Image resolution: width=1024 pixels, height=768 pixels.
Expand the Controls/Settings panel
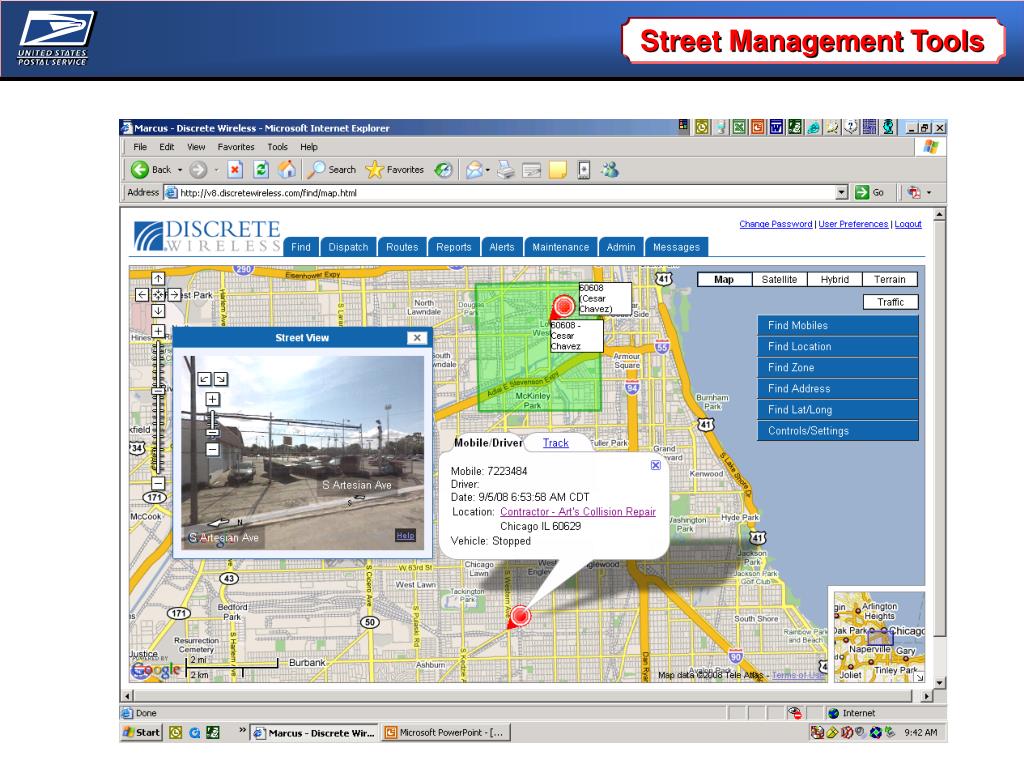pos(838,431)
